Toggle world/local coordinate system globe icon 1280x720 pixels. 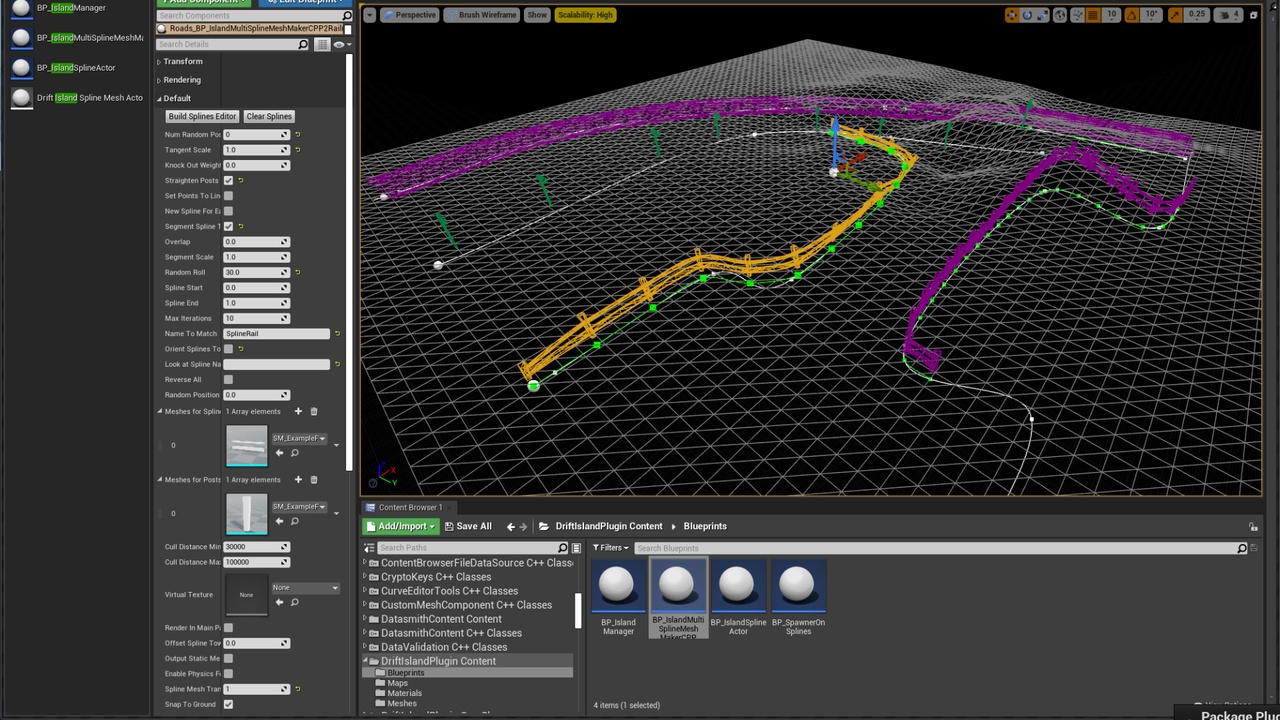(1060, 15)
